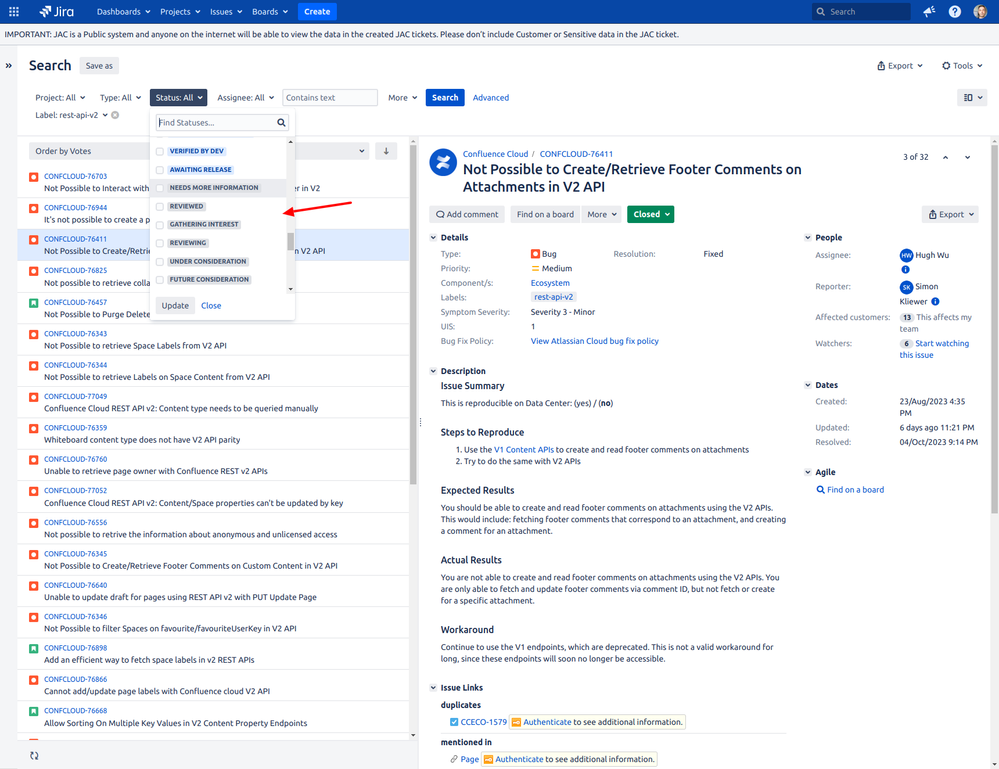Check the Awaiting Release status
The width and height of the screenshot is (999, 769).
160,170
